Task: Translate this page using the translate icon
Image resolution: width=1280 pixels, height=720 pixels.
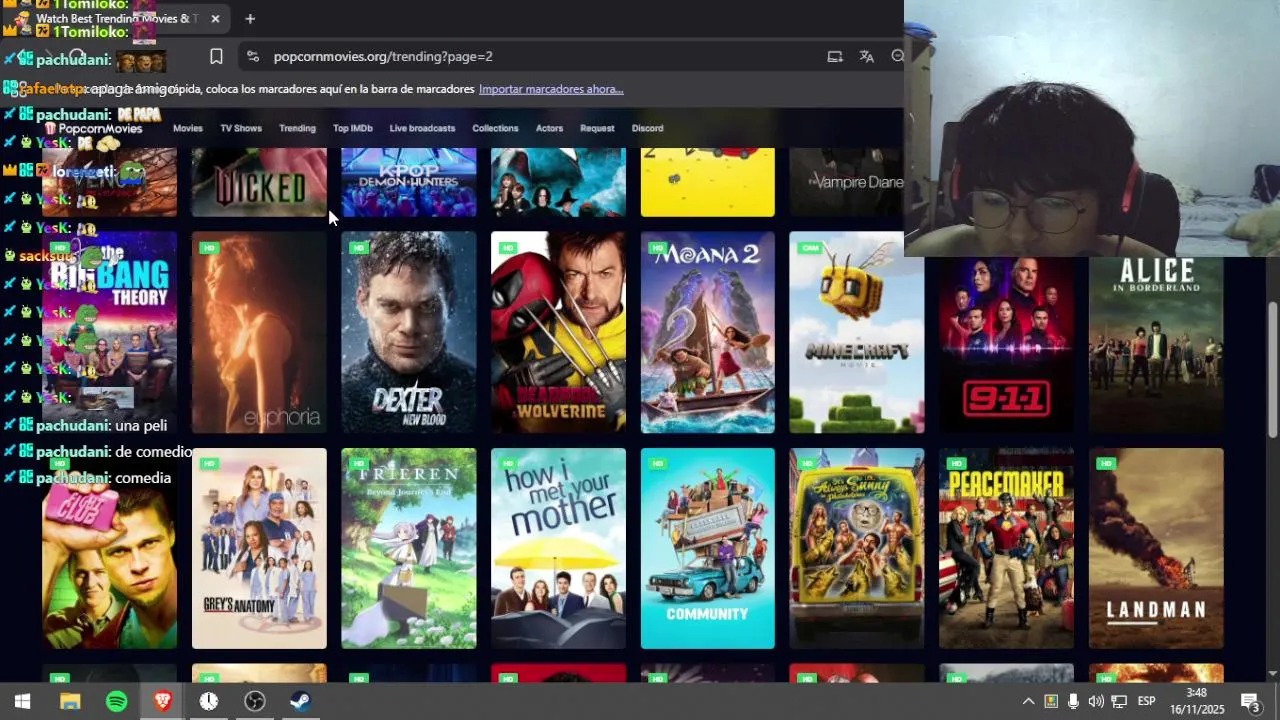Action: [x=867, y=57]
